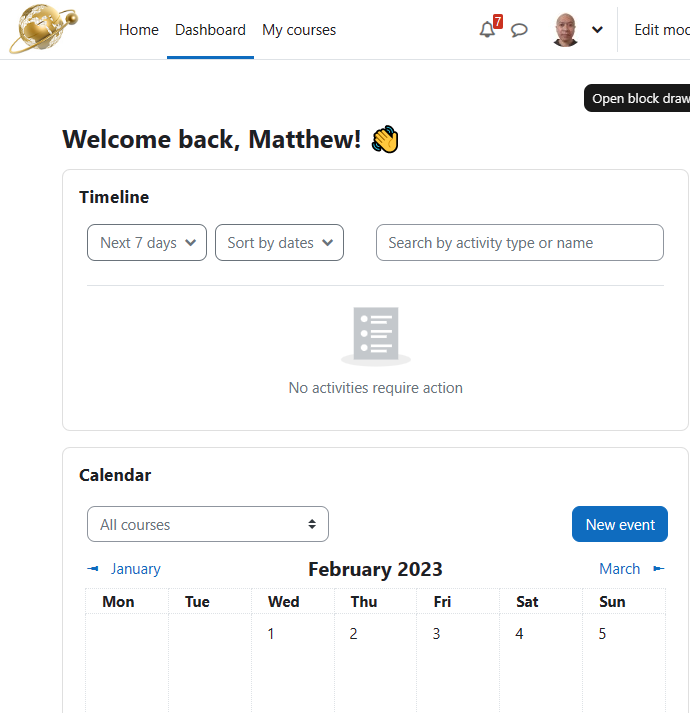The height and width of the screenshot is (713, 690).
Task: Navigate to March calendar link
Action: (619, 568)
